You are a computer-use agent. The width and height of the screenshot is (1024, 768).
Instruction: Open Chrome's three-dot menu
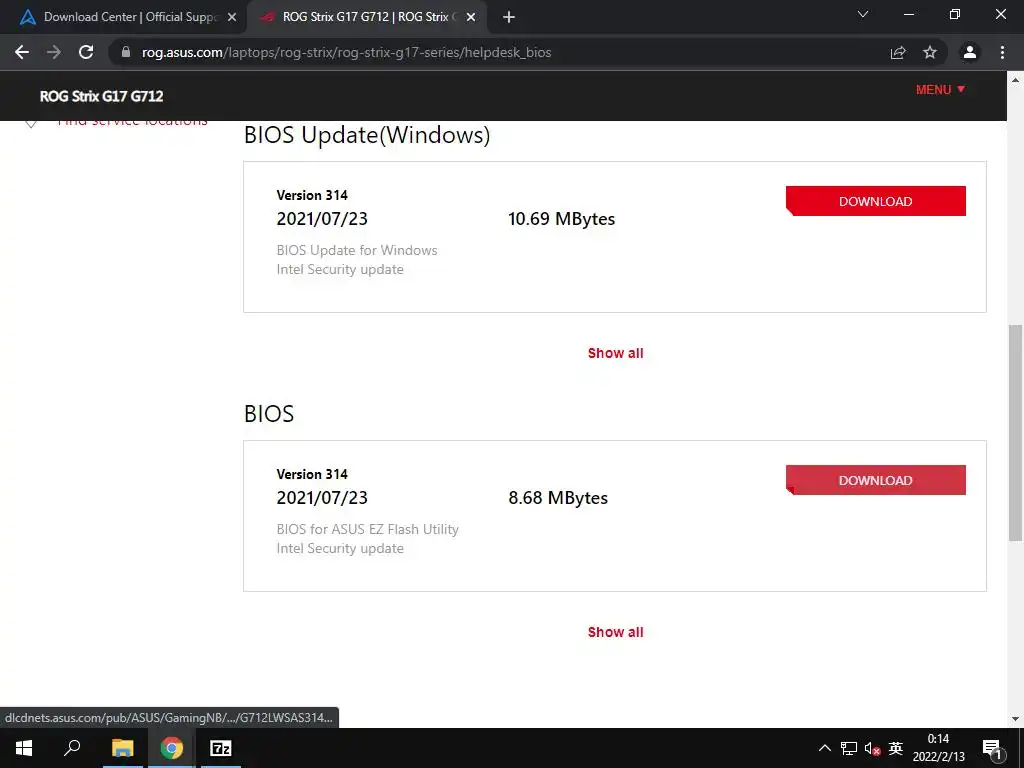(x=1002, y=52)
